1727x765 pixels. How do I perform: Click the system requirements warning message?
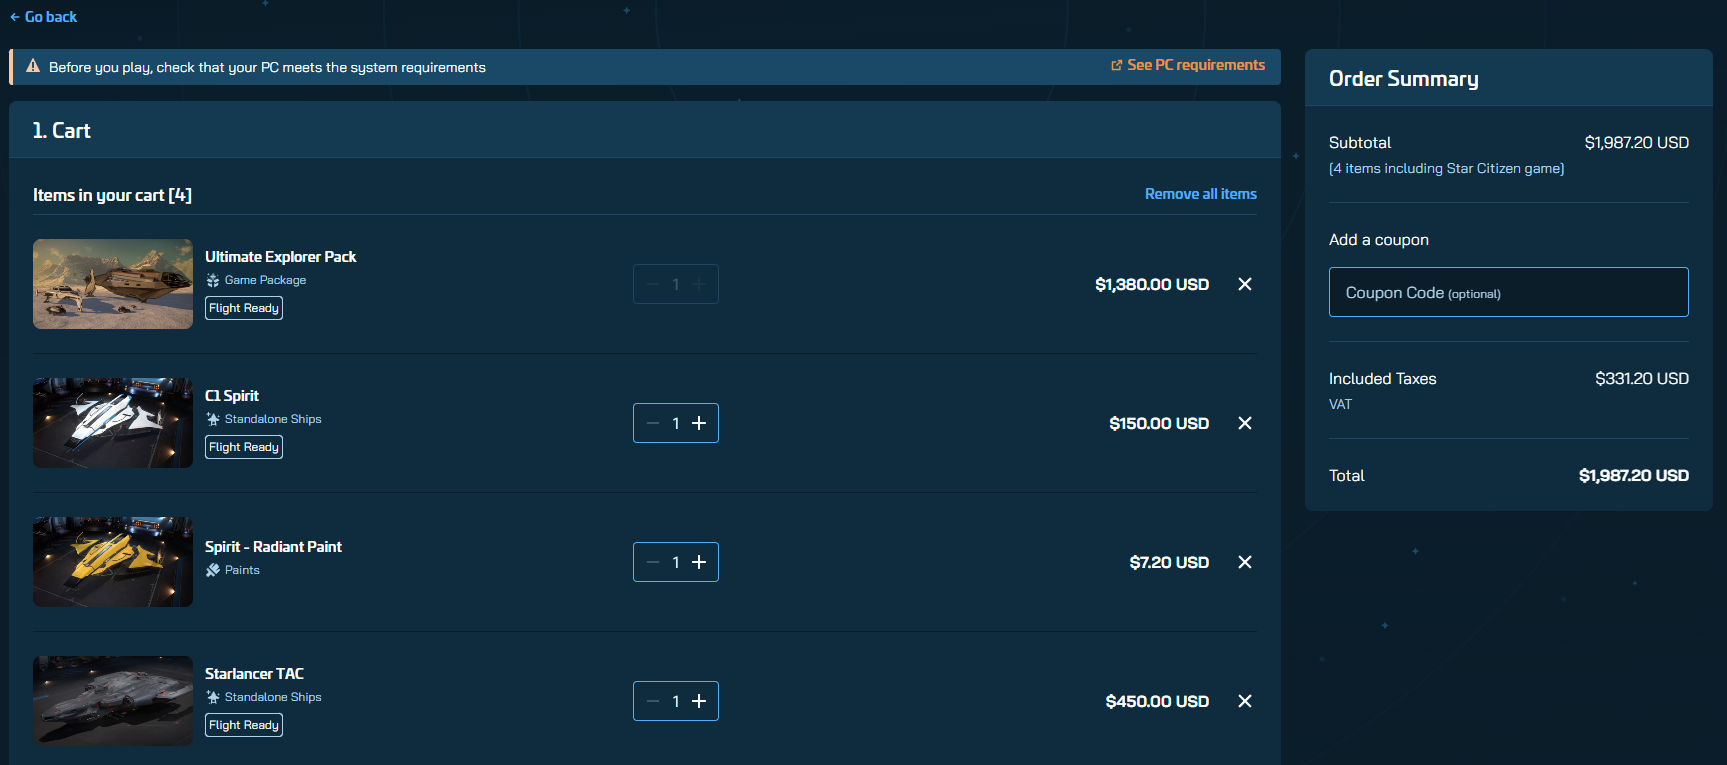(x=267, y=67)
